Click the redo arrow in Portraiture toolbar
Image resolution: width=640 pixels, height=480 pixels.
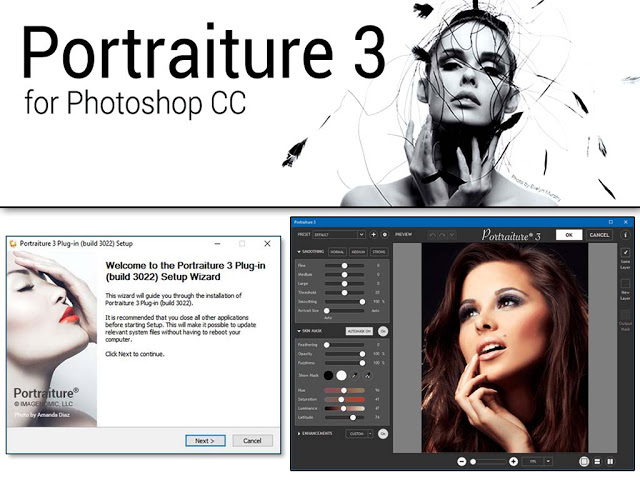click(x=442, y=235)
